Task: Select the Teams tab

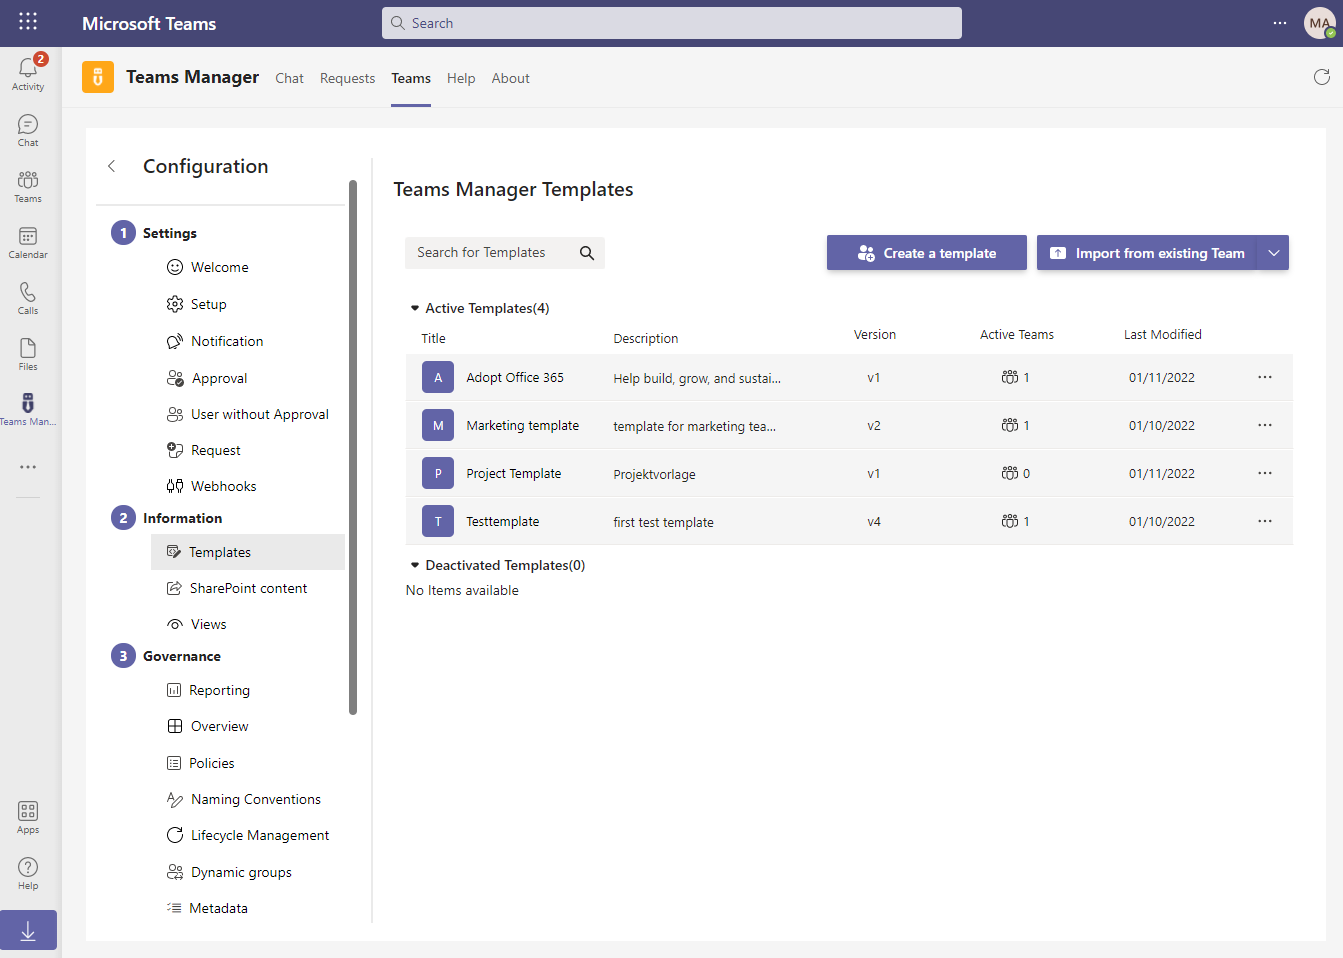Action: [411, 78]
